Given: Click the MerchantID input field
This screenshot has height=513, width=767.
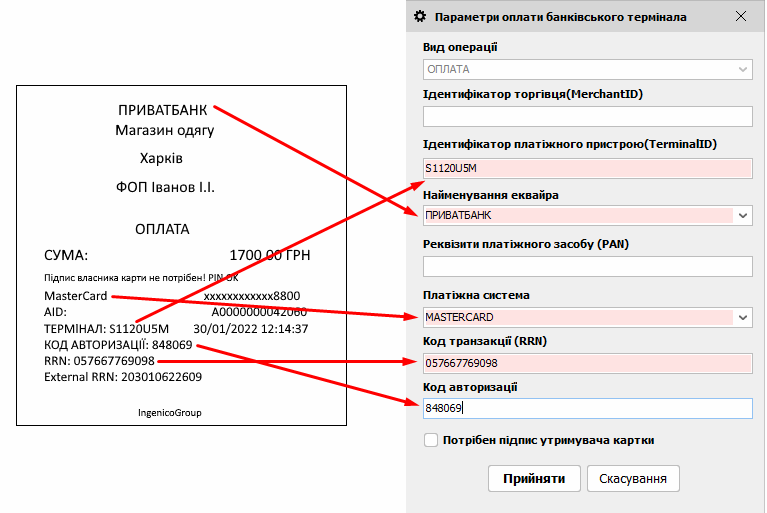Looking at the screenshot, I should pos(587,116).
